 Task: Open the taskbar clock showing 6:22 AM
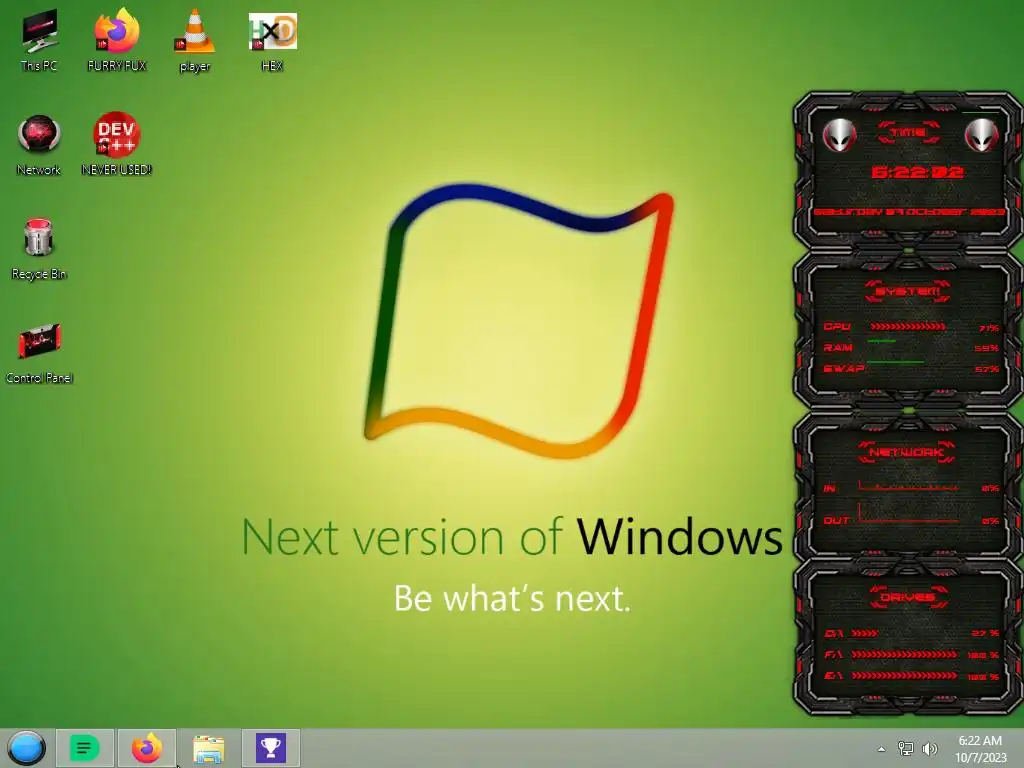[x=980, y=749]
